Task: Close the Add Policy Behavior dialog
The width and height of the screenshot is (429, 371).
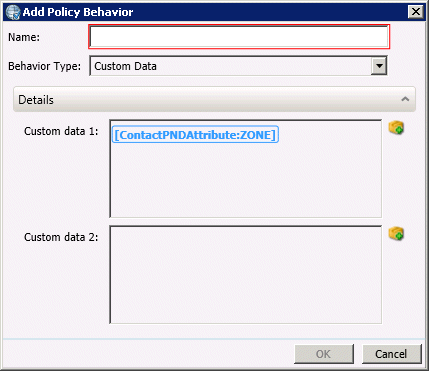Action: click(x=416, y=12)
